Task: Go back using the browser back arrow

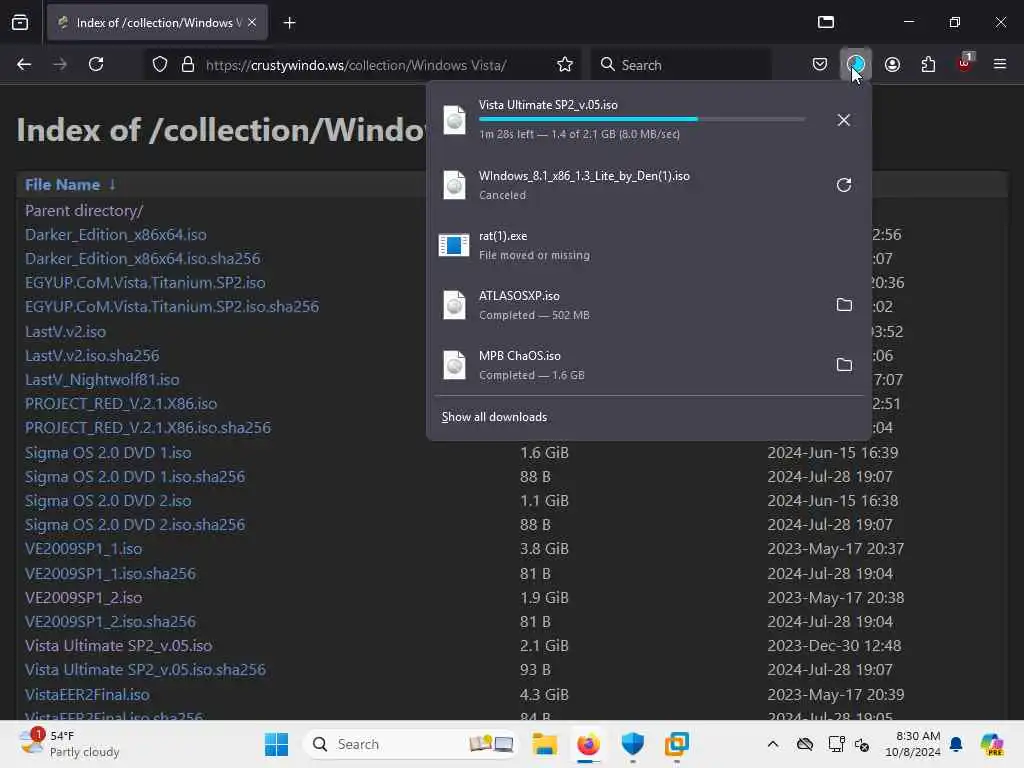Action: (x=24, y=64)
